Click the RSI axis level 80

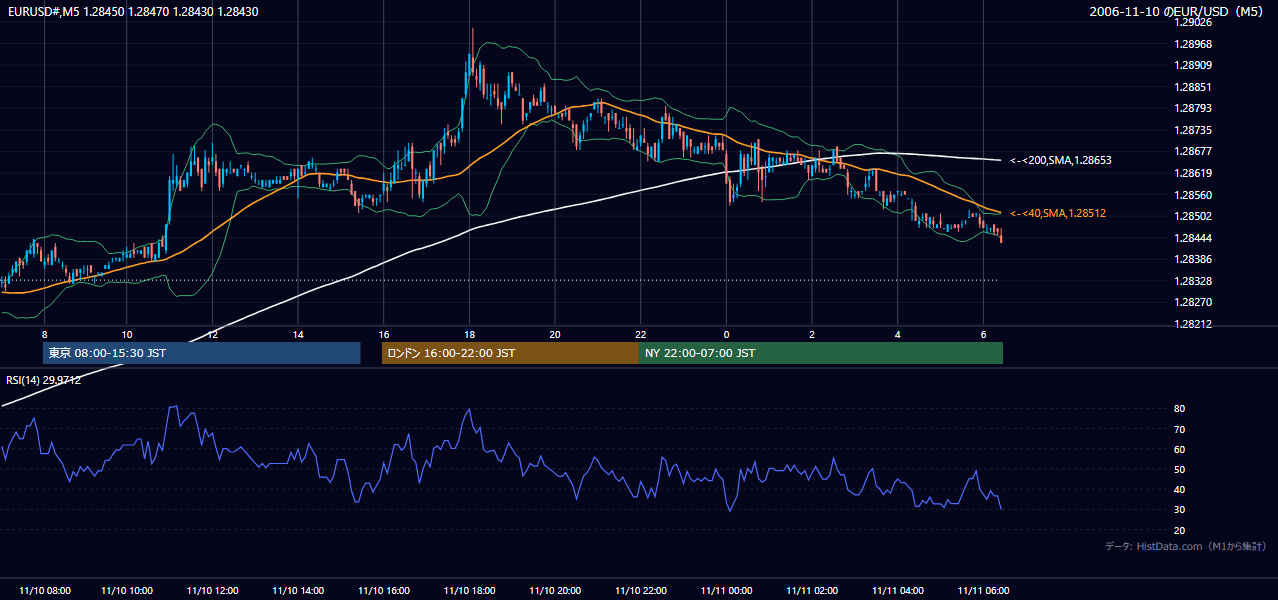pyautogui.click(x=1179, y=409)
